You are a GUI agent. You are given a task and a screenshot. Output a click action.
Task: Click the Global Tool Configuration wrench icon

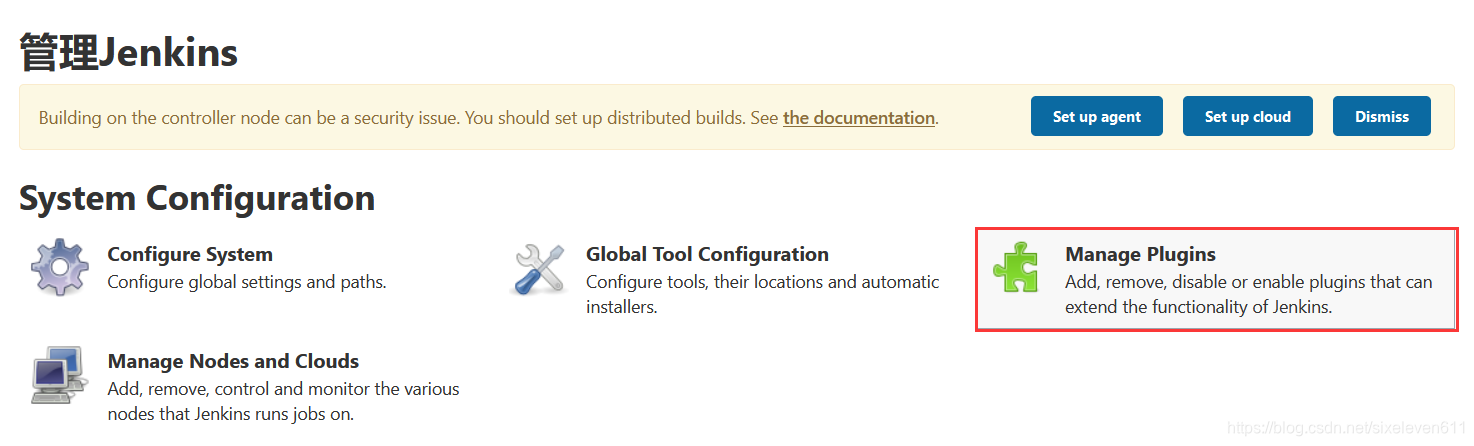click(539, 269)
